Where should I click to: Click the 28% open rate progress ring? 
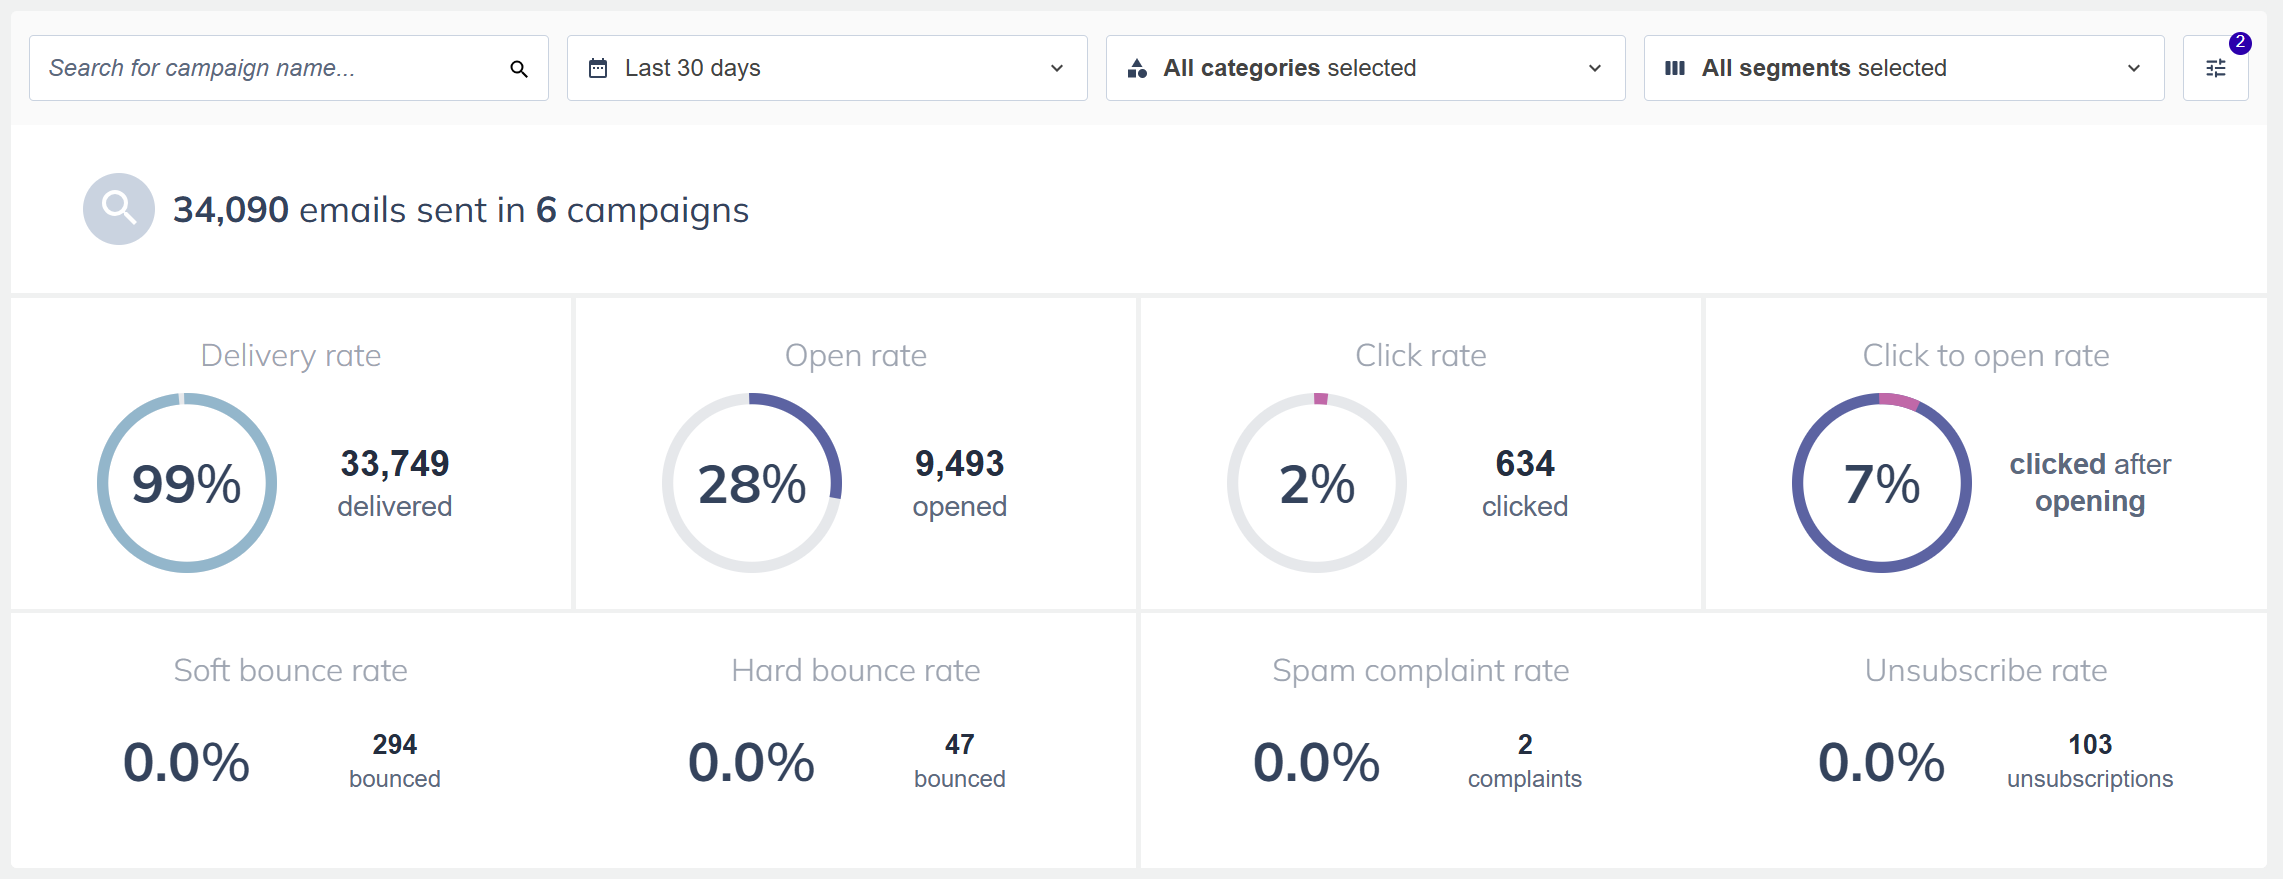752,483
